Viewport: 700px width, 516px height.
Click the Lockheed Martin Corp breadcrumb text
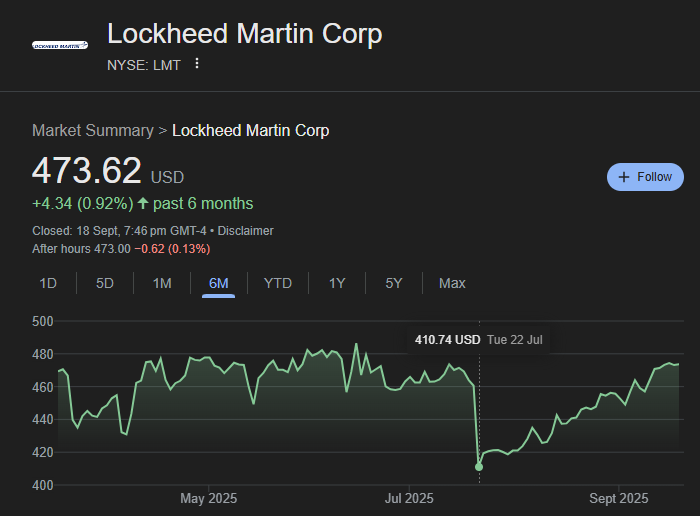click(x=250, y=131)
